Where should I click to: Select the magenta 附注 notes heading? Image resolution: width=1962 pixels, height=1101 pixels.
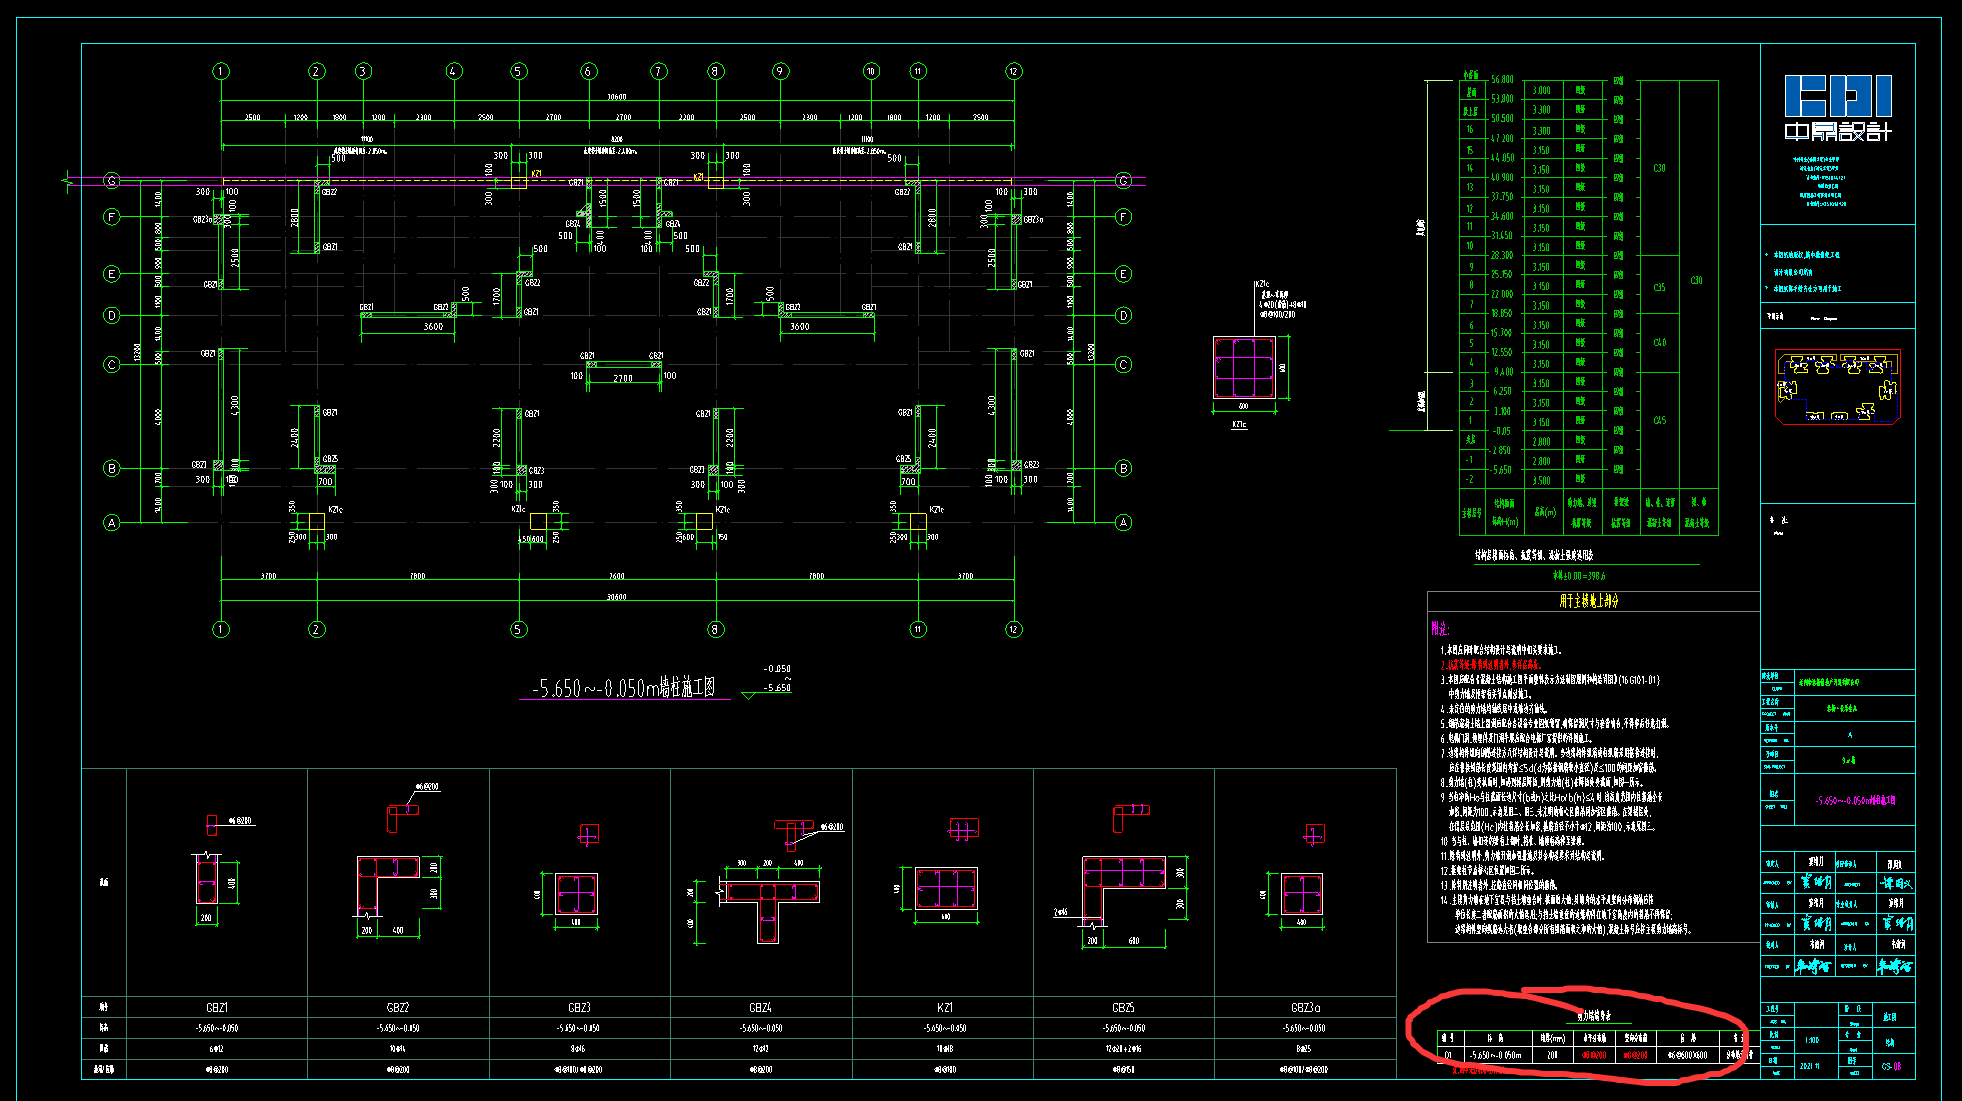click(1440, 629)
